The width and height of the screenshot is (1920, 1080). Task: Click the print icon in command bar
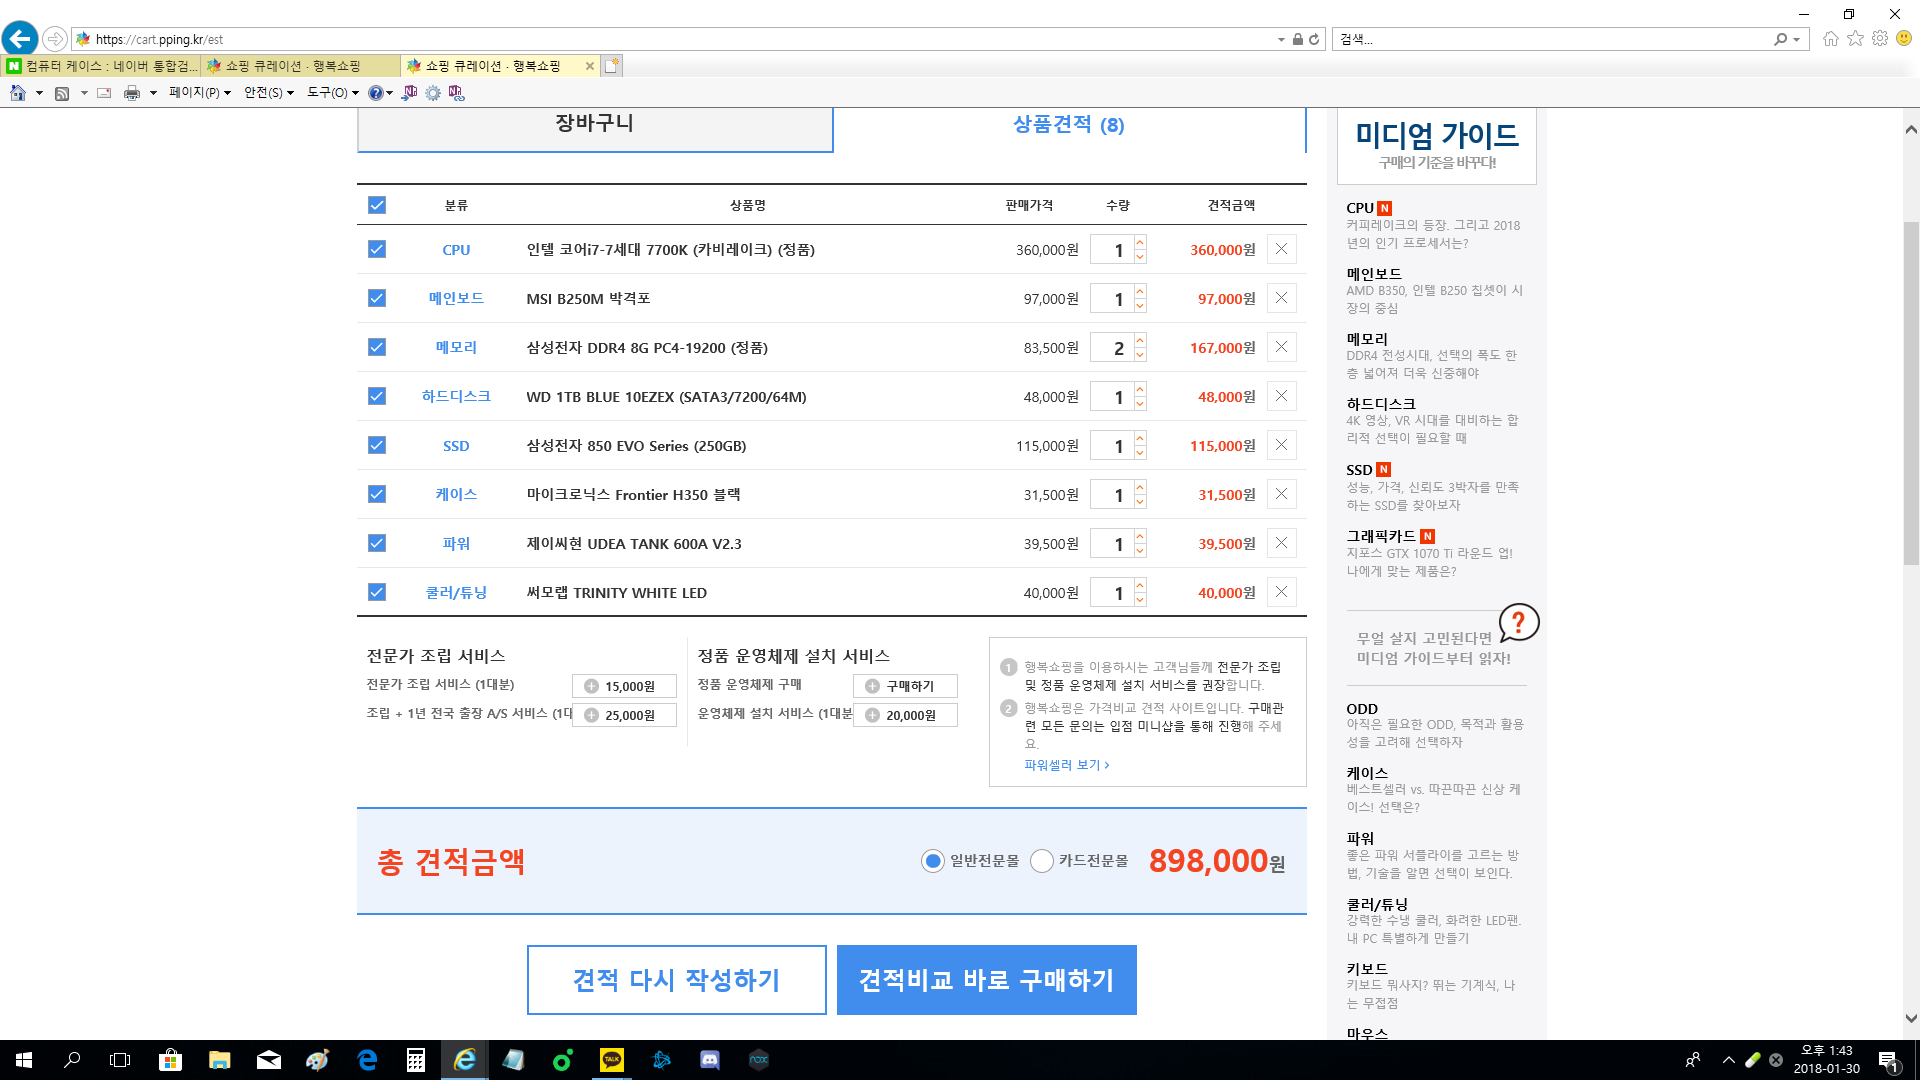(x=132, y=93)
